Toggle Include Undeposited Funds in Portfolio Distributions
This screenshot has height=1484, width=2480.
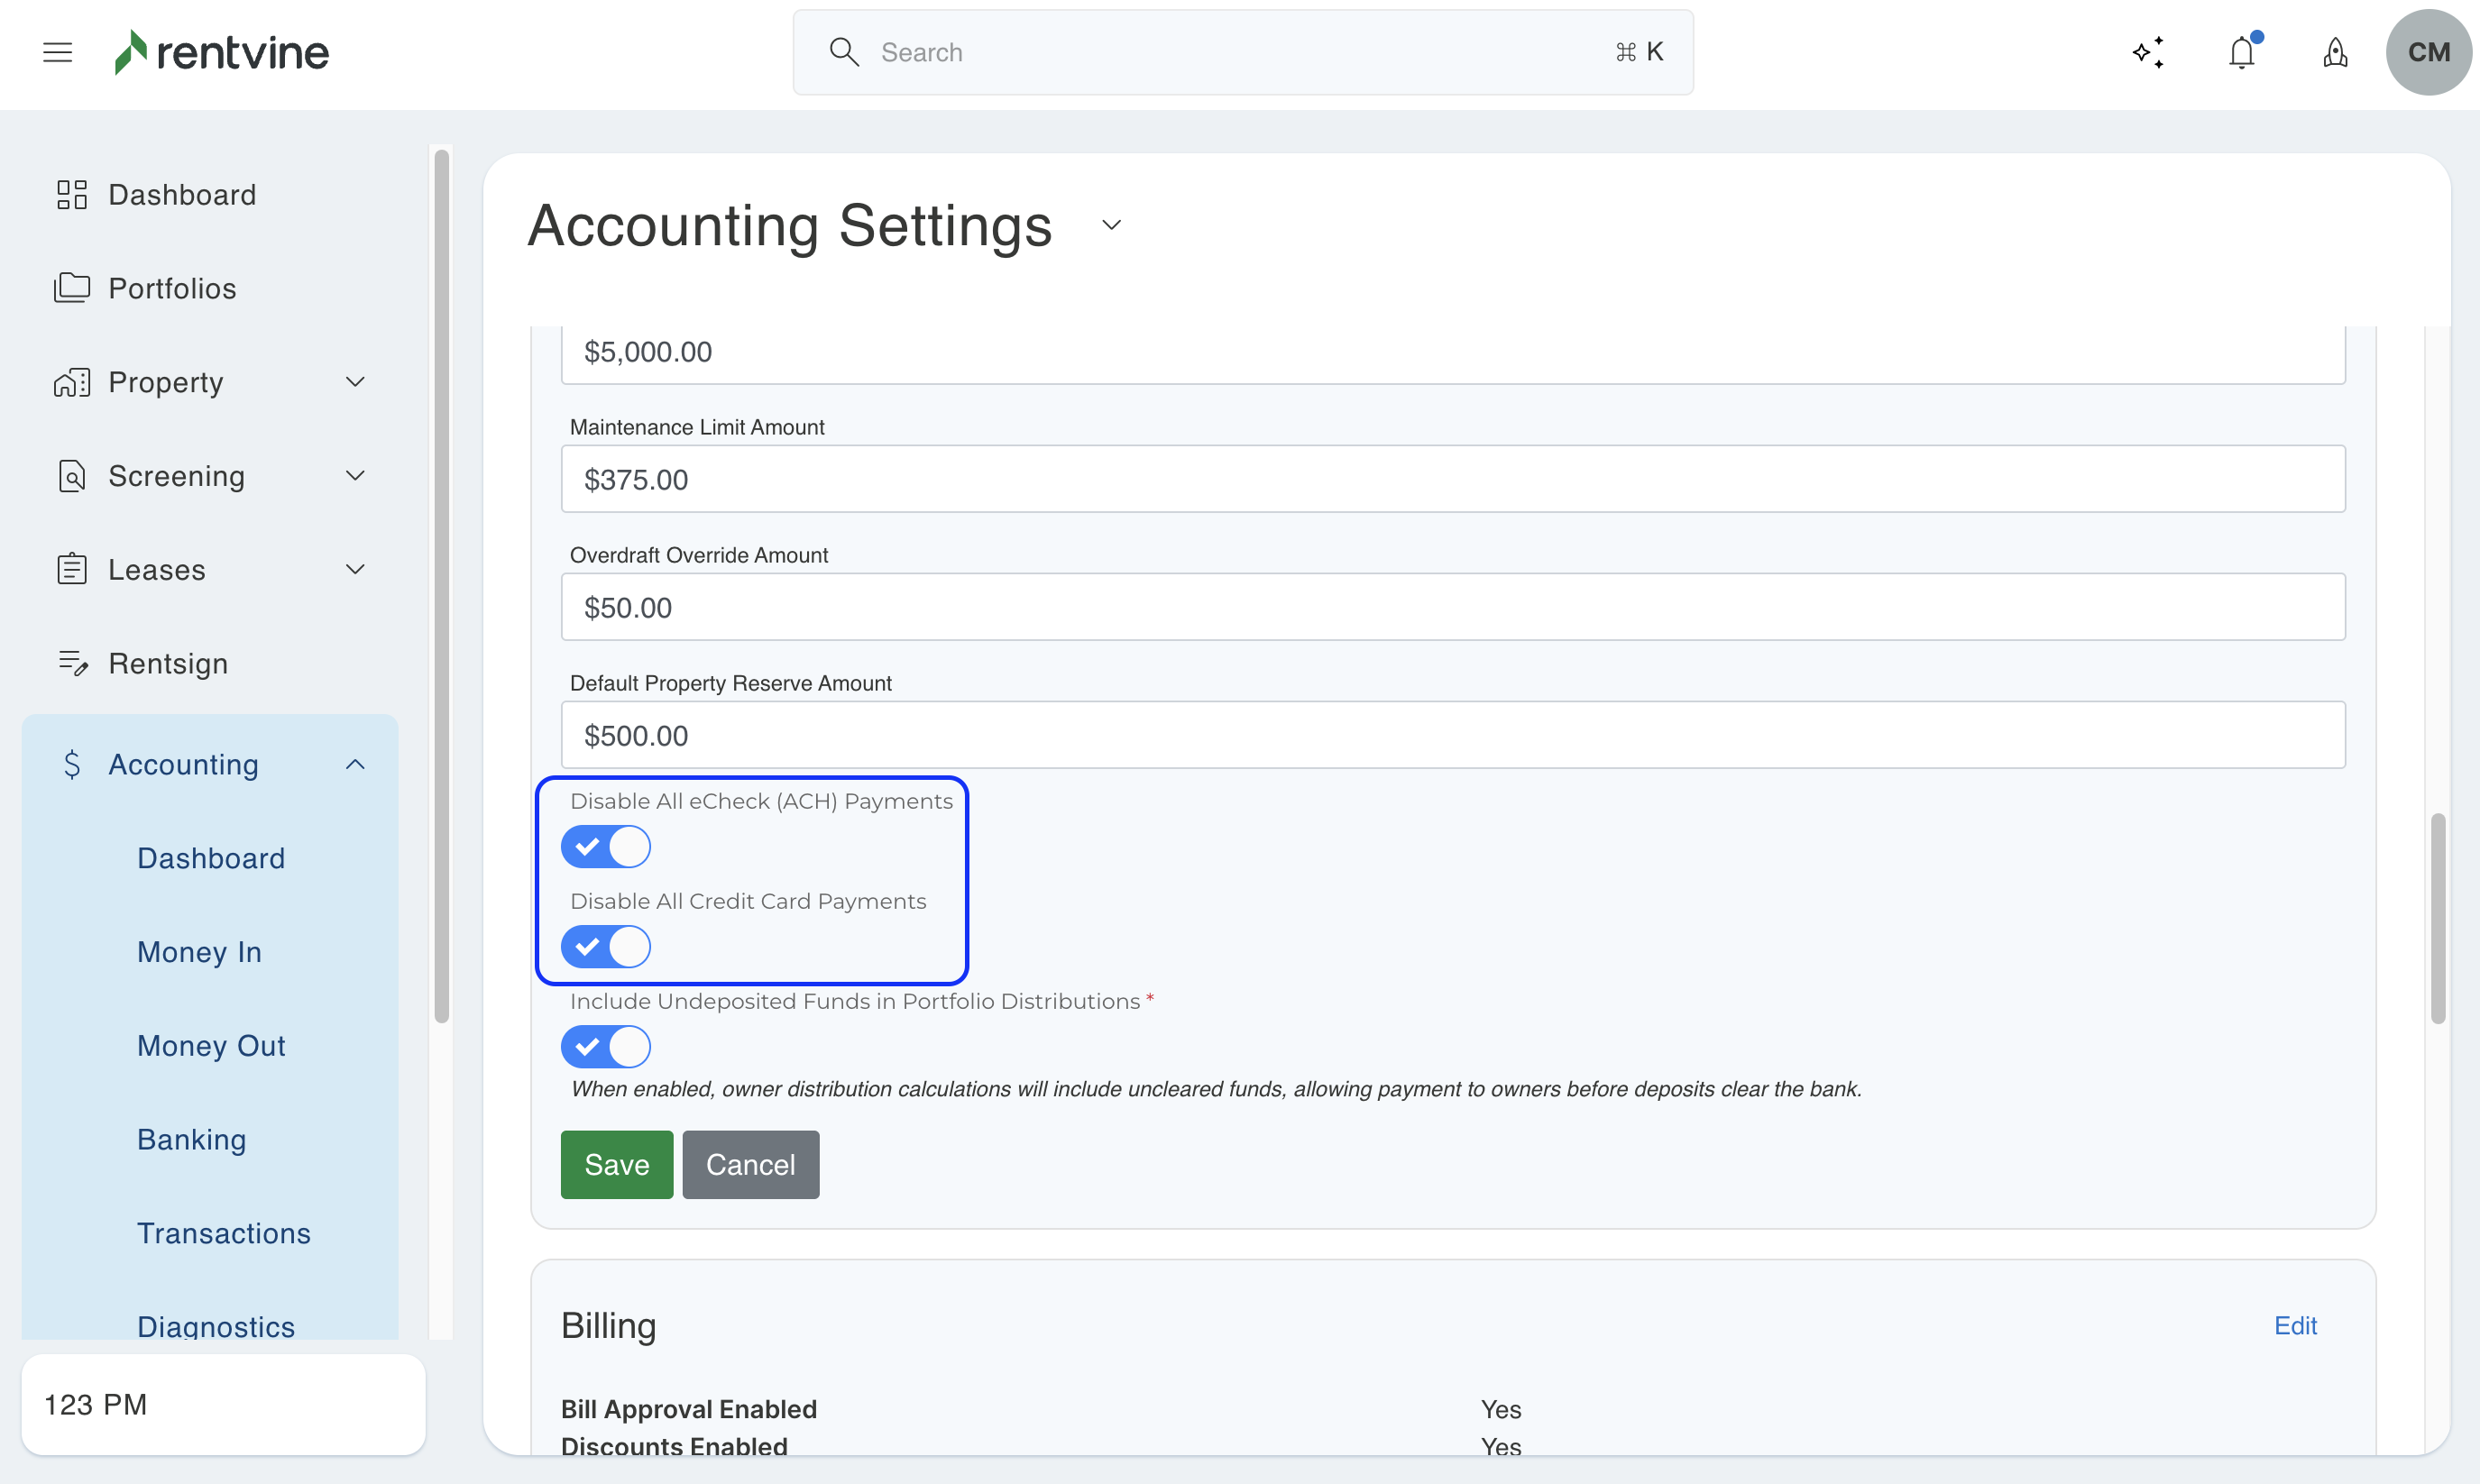coord(605,1047)
